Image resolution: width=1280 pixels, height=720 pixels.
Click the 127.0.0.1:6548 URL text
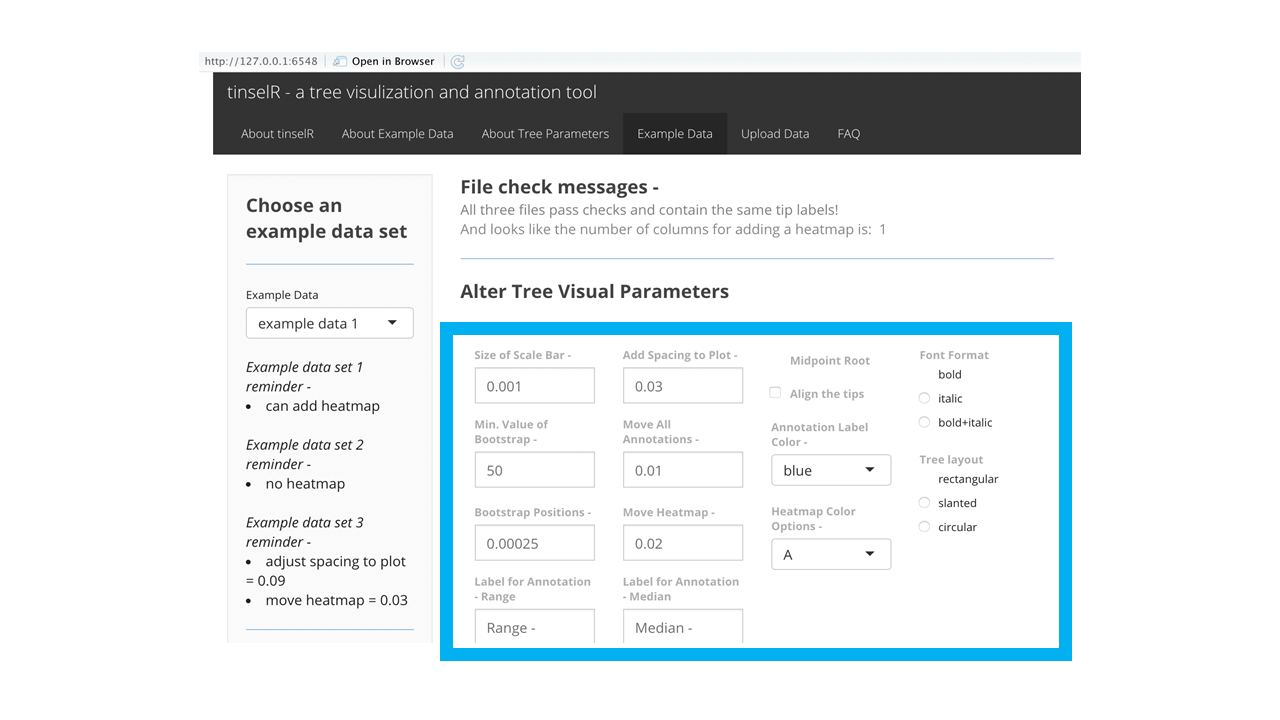tap(261, 61)
